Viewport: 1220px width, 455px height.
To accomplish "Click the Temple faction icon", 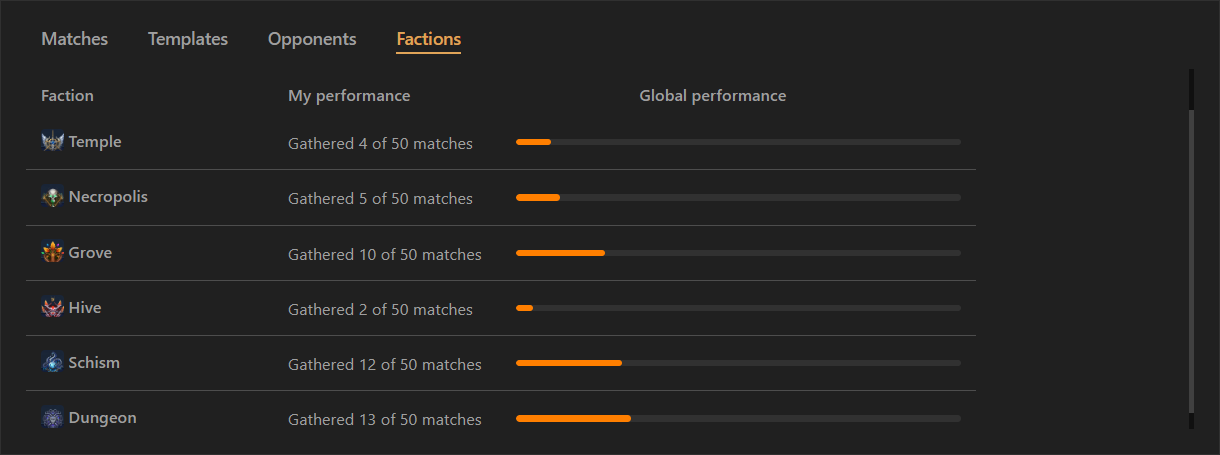I will [x=52, y=142].
